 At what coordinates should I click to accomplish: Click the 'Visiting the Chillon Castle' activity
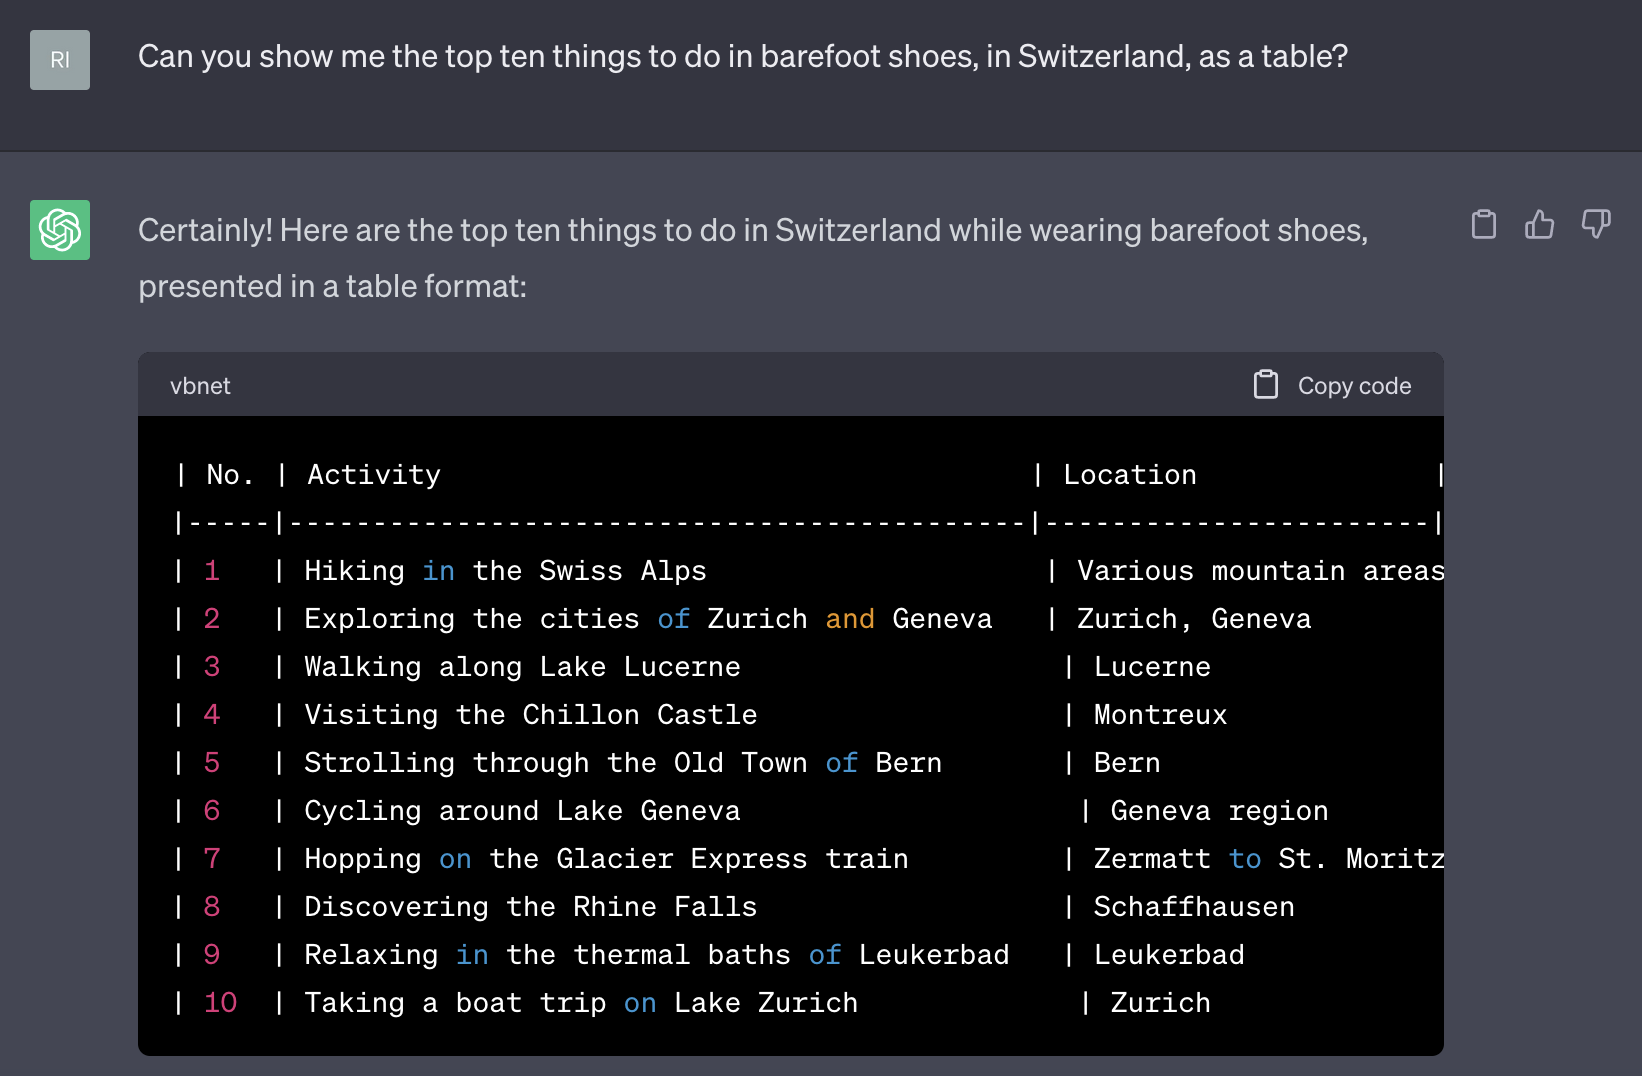530,715
